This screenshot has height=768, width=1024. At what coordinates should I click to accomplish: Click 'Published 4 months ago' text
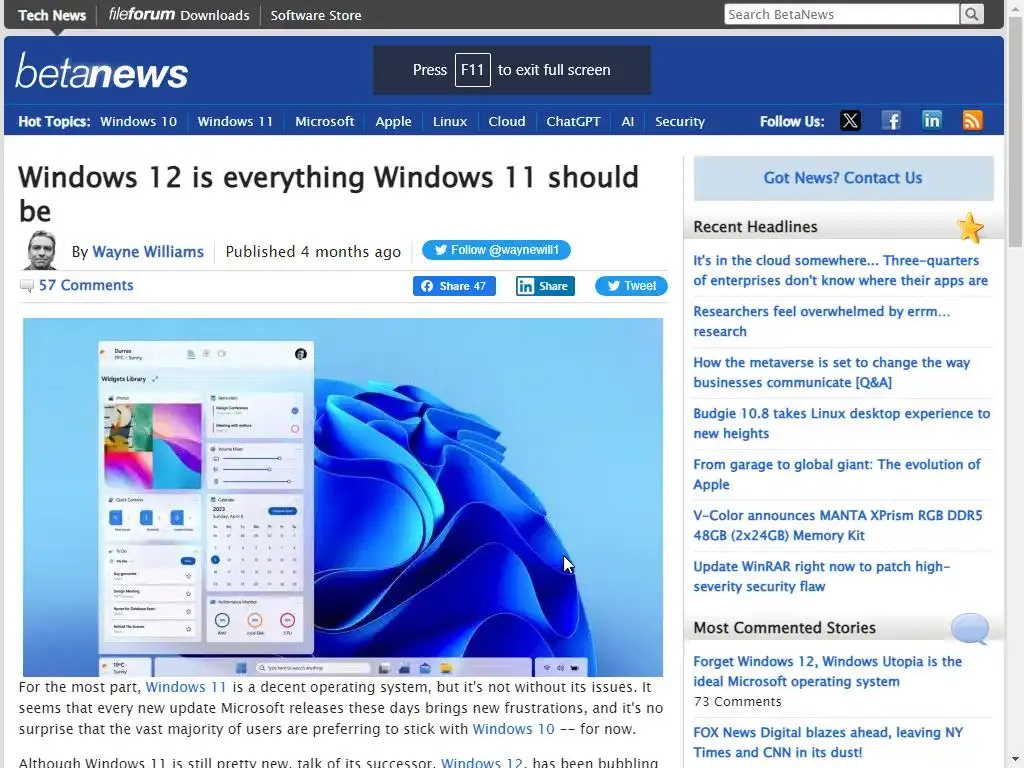[x=313, y=251]
